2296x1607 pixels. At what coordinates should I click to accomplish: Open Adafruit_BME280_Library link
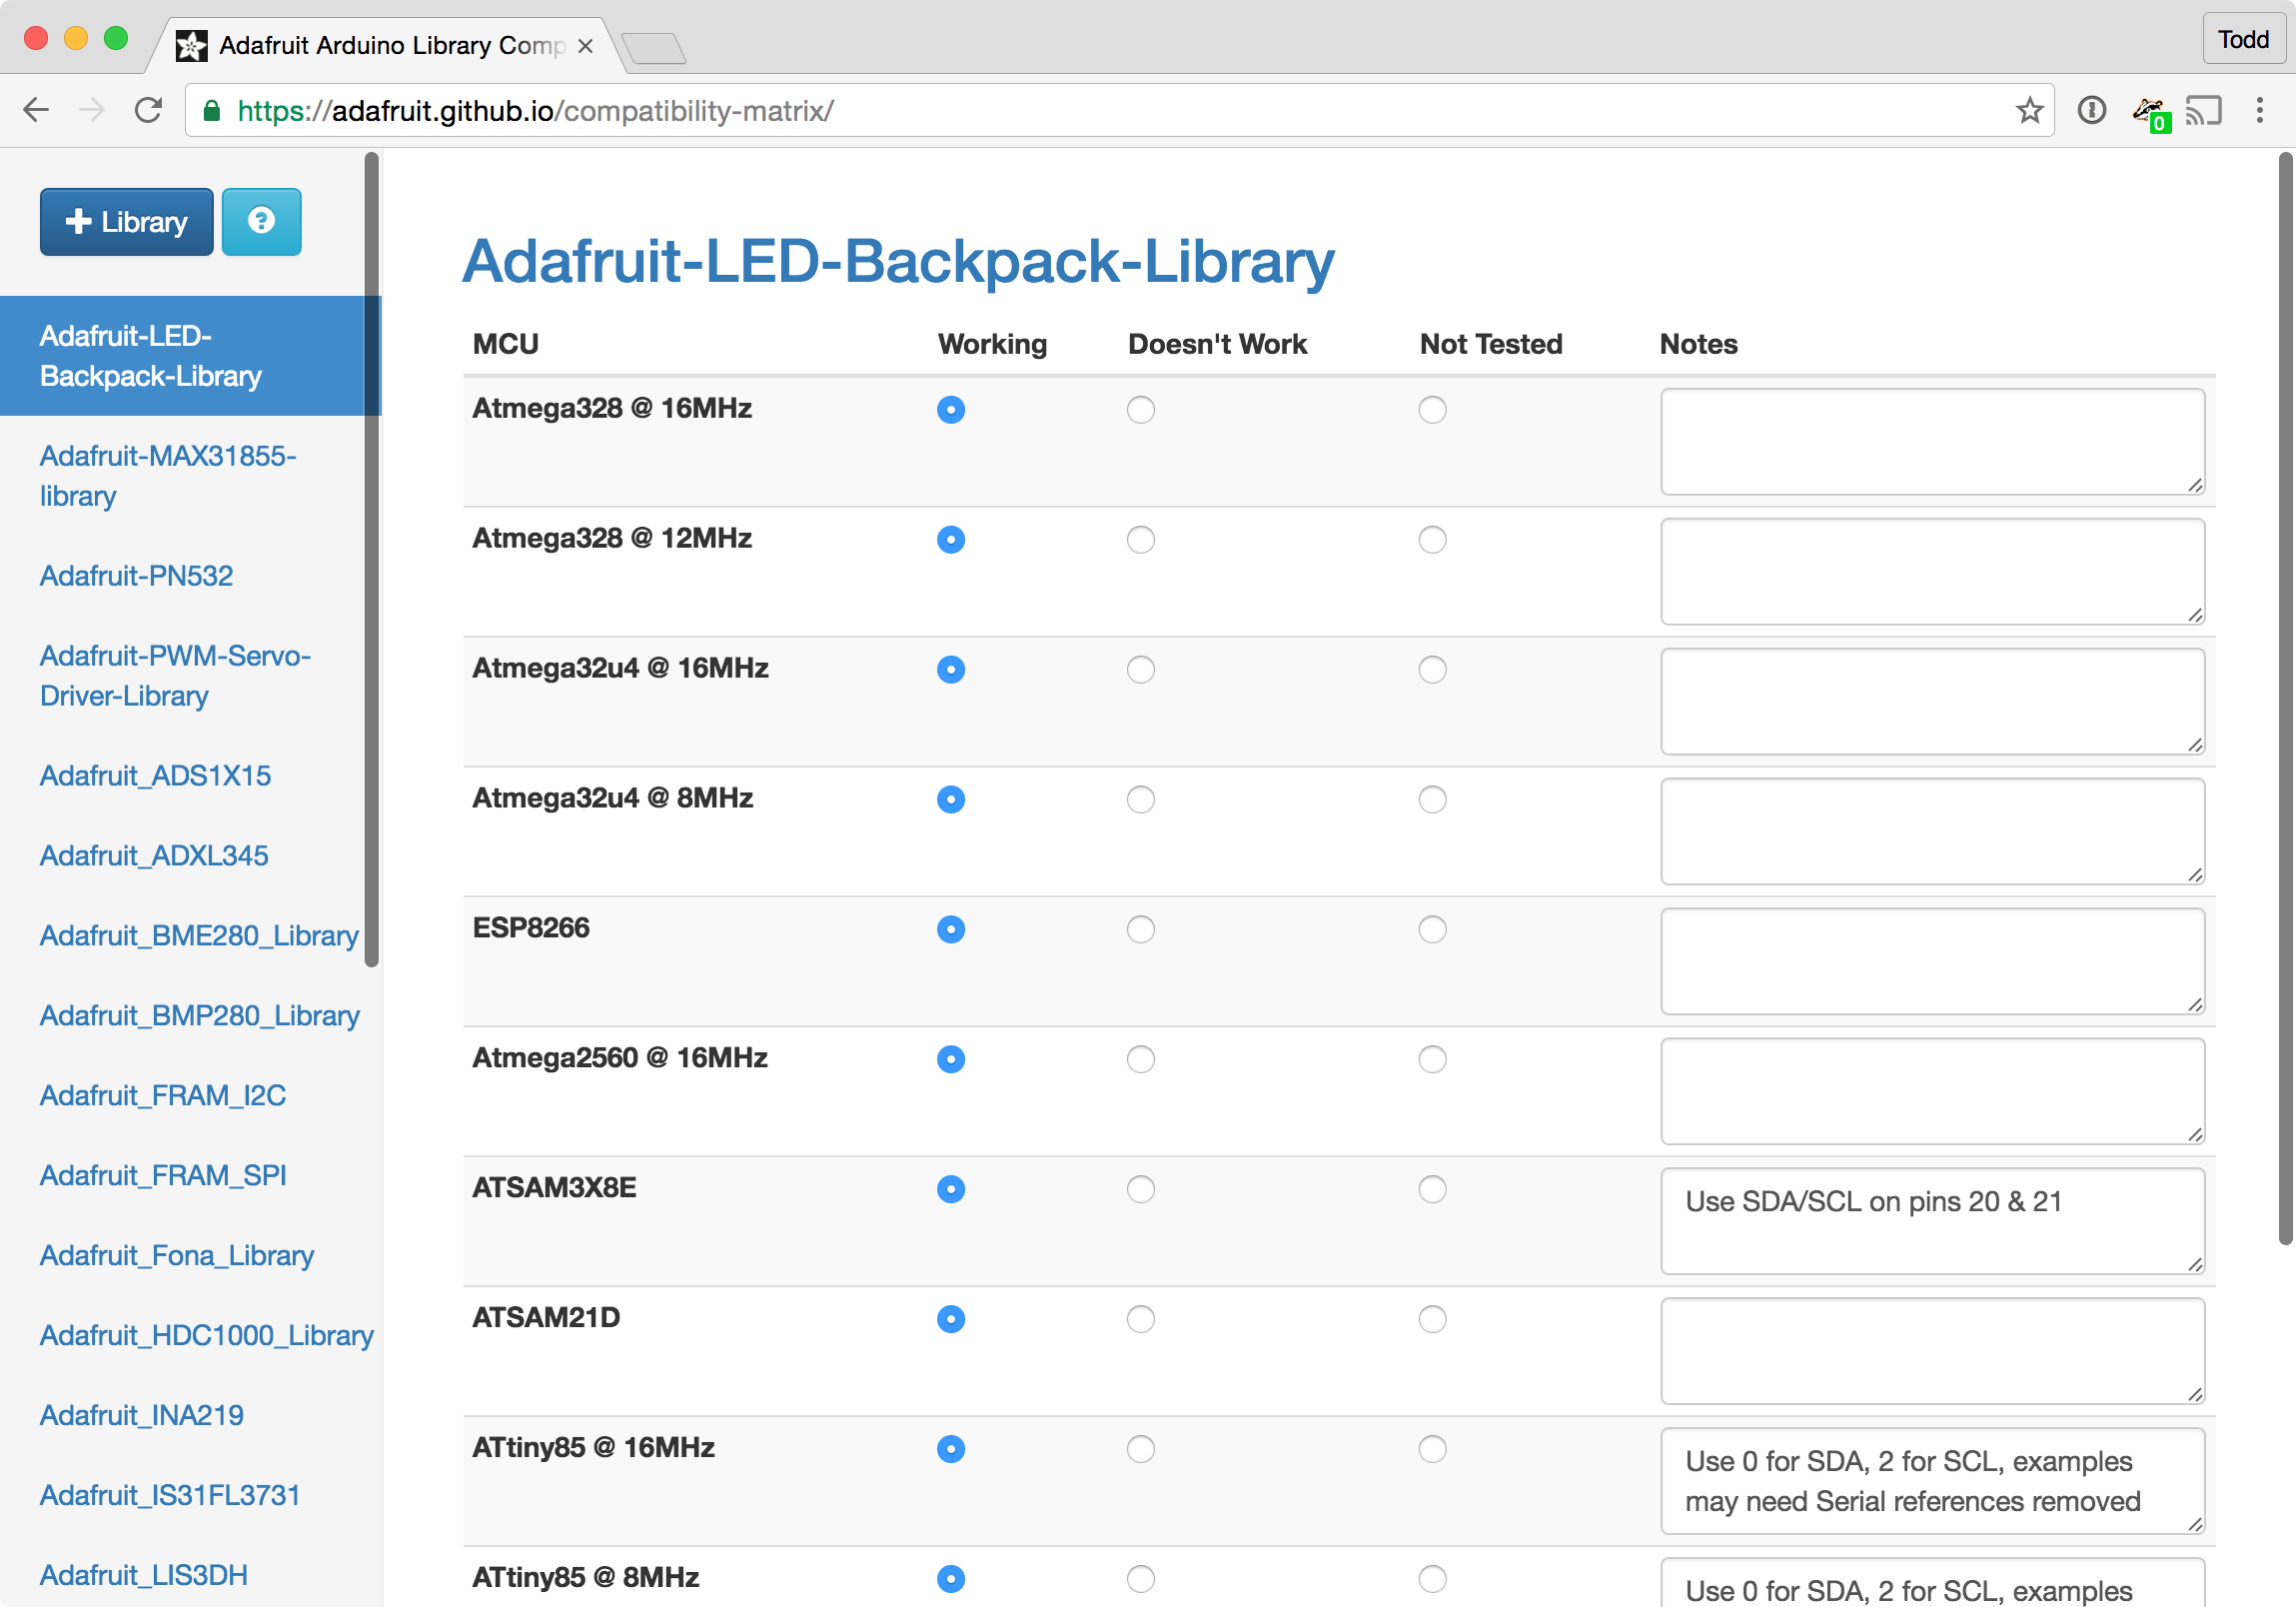coord(199,936)
